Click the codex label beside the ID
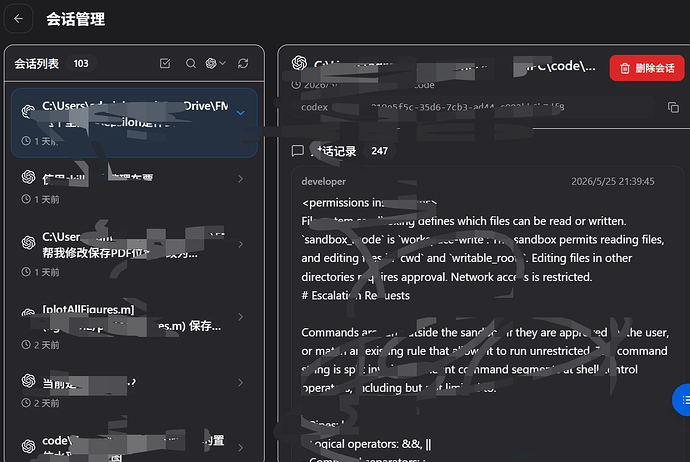This screenshot has width=690, height=462. (314, 107)
